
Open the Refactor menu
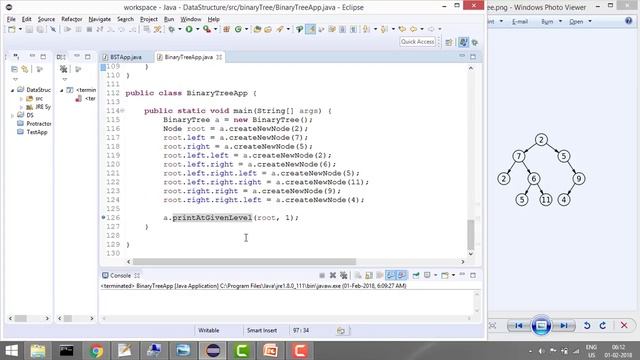pyautogui.click(x=71, y=19)
